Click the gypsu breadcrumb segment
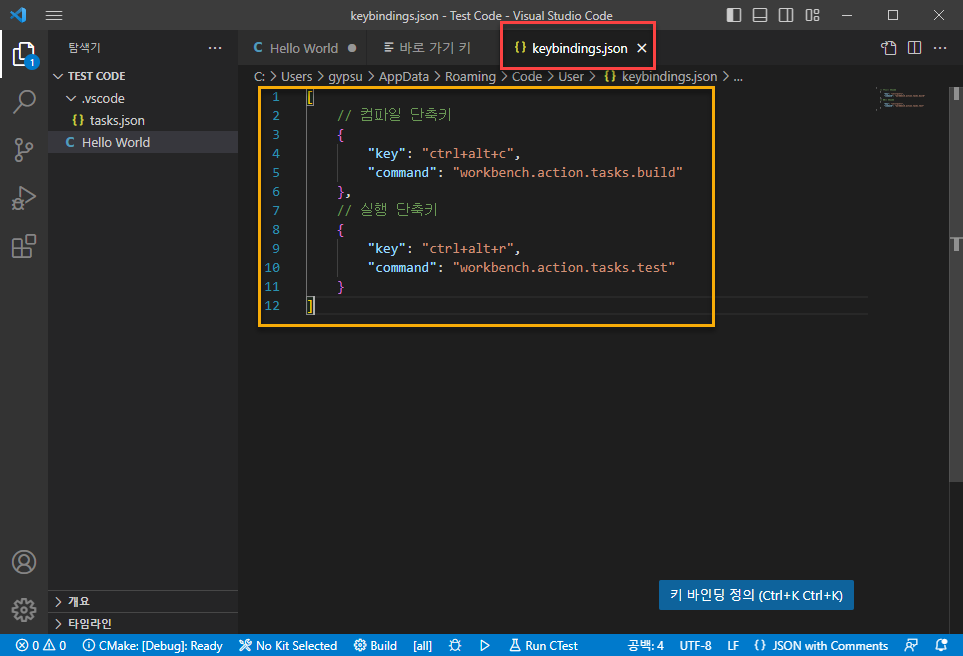 pyautogui.click(x=345, y=77)
